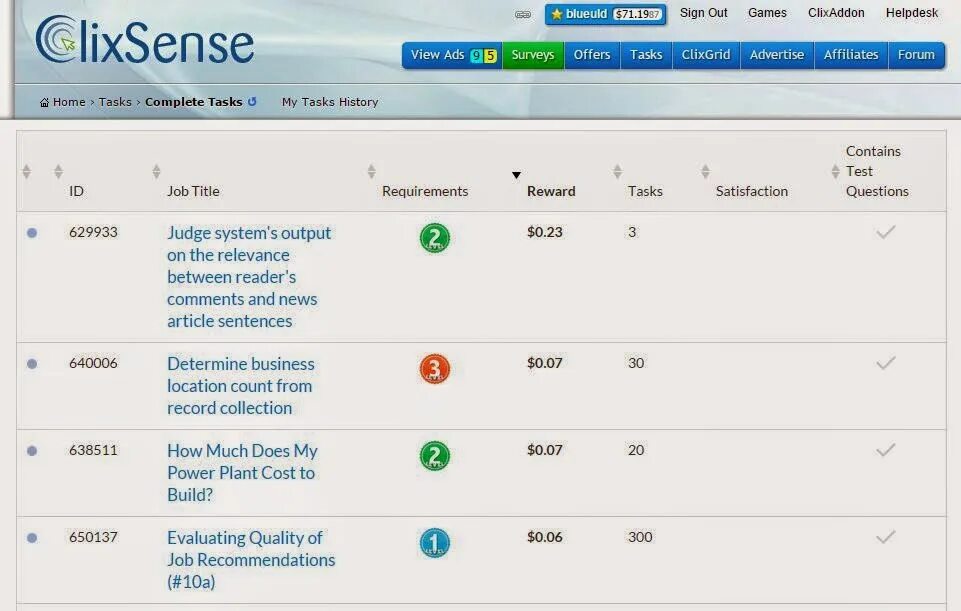The height and width of the screenshot is (611, 961).
Task: Sort by the first column arrows
Action: pos(26,172)
